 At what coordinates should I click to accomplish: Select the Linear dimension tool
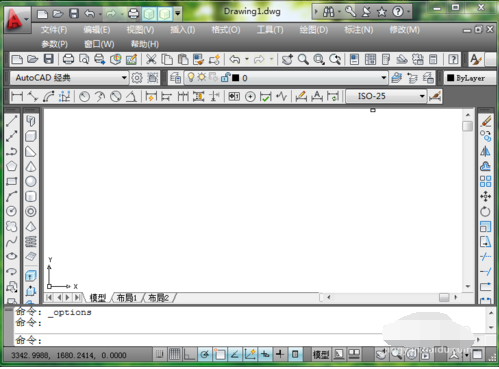17,97
